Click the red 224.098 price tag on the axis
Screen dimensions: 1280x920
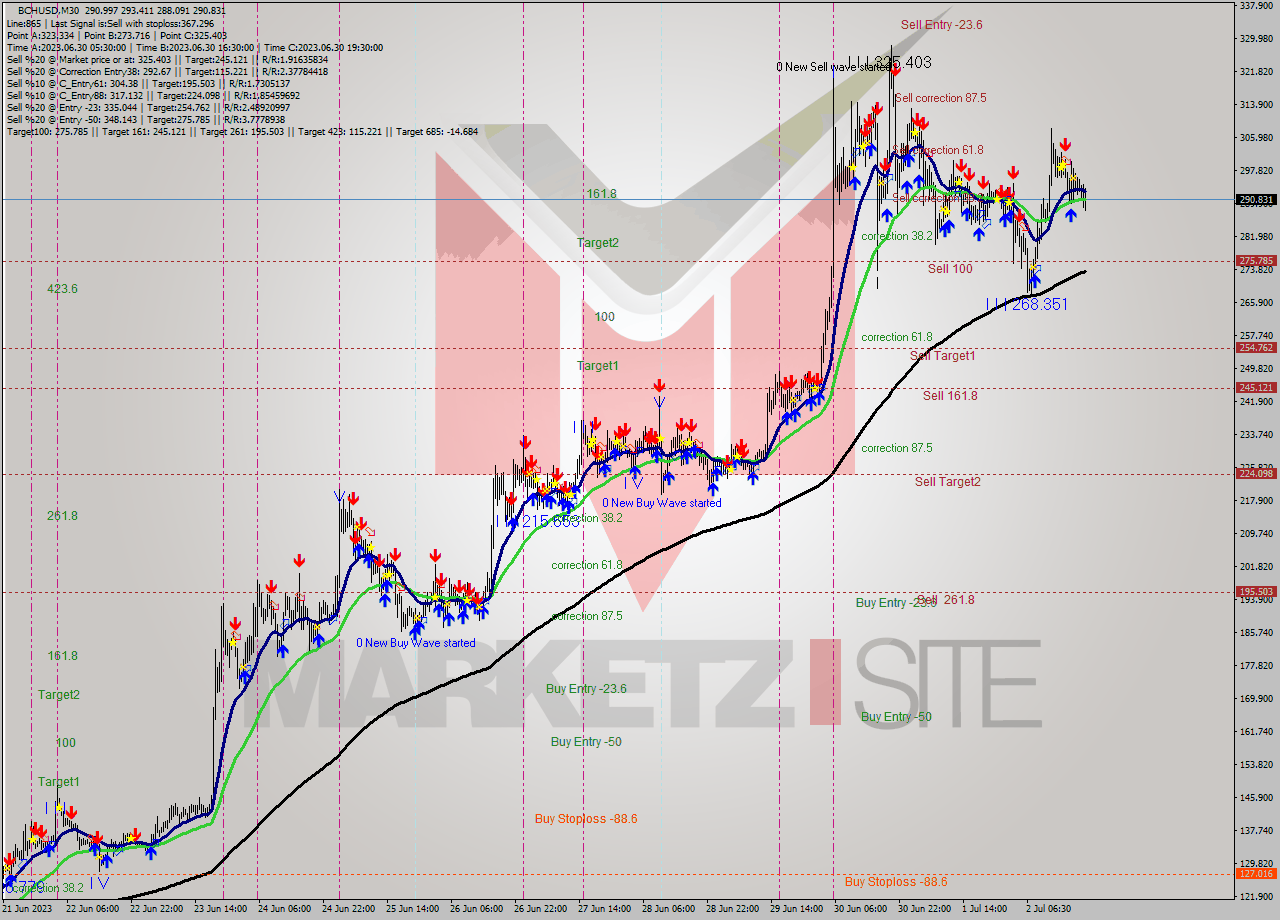click(x=1257, y=474)
